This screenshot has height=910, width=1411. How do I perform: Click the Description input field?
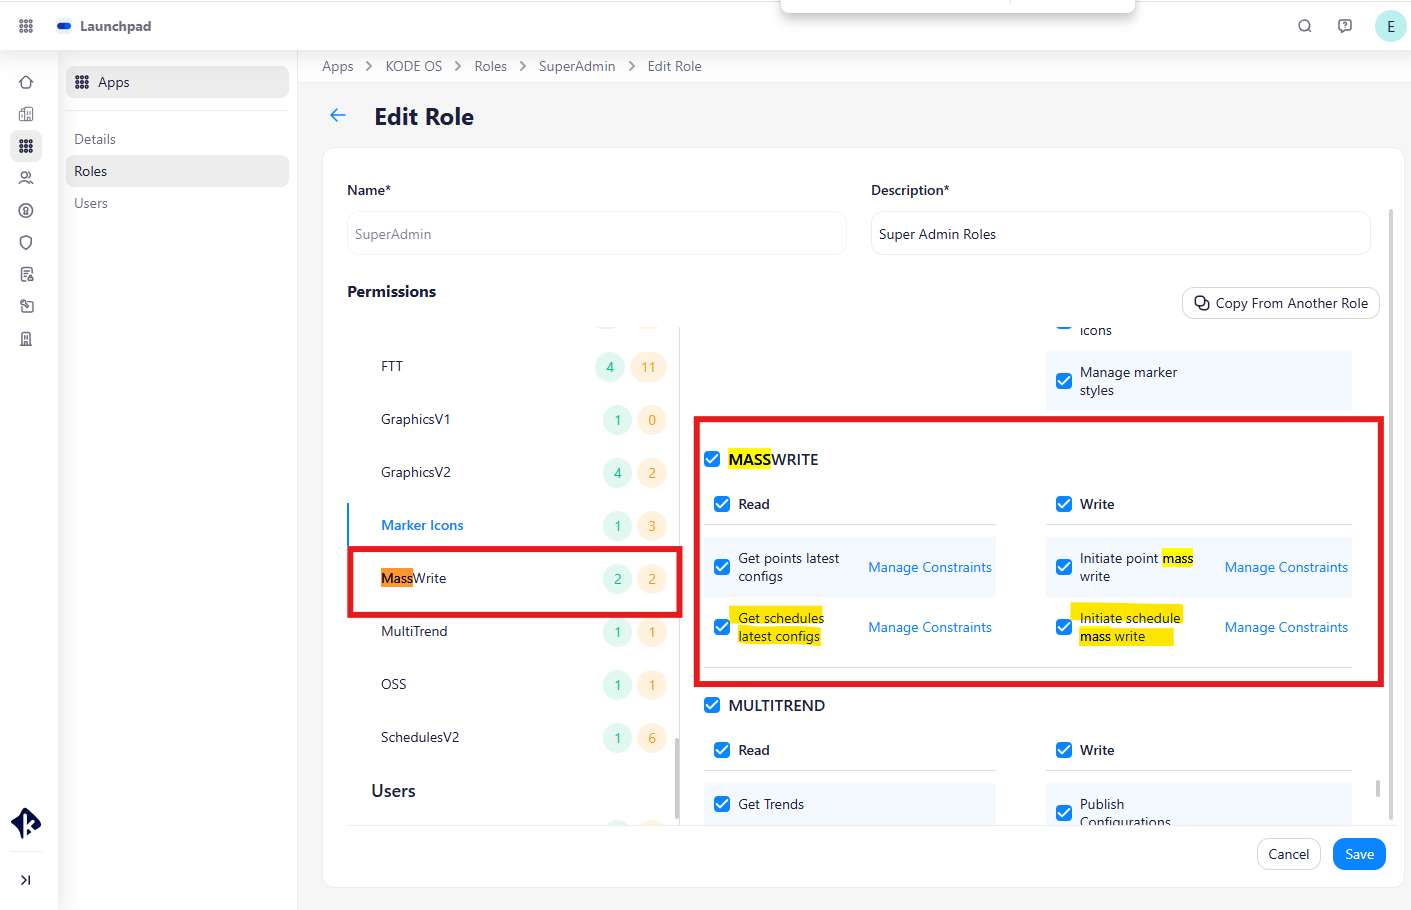pyautogui.click(x=1120, y=234)
